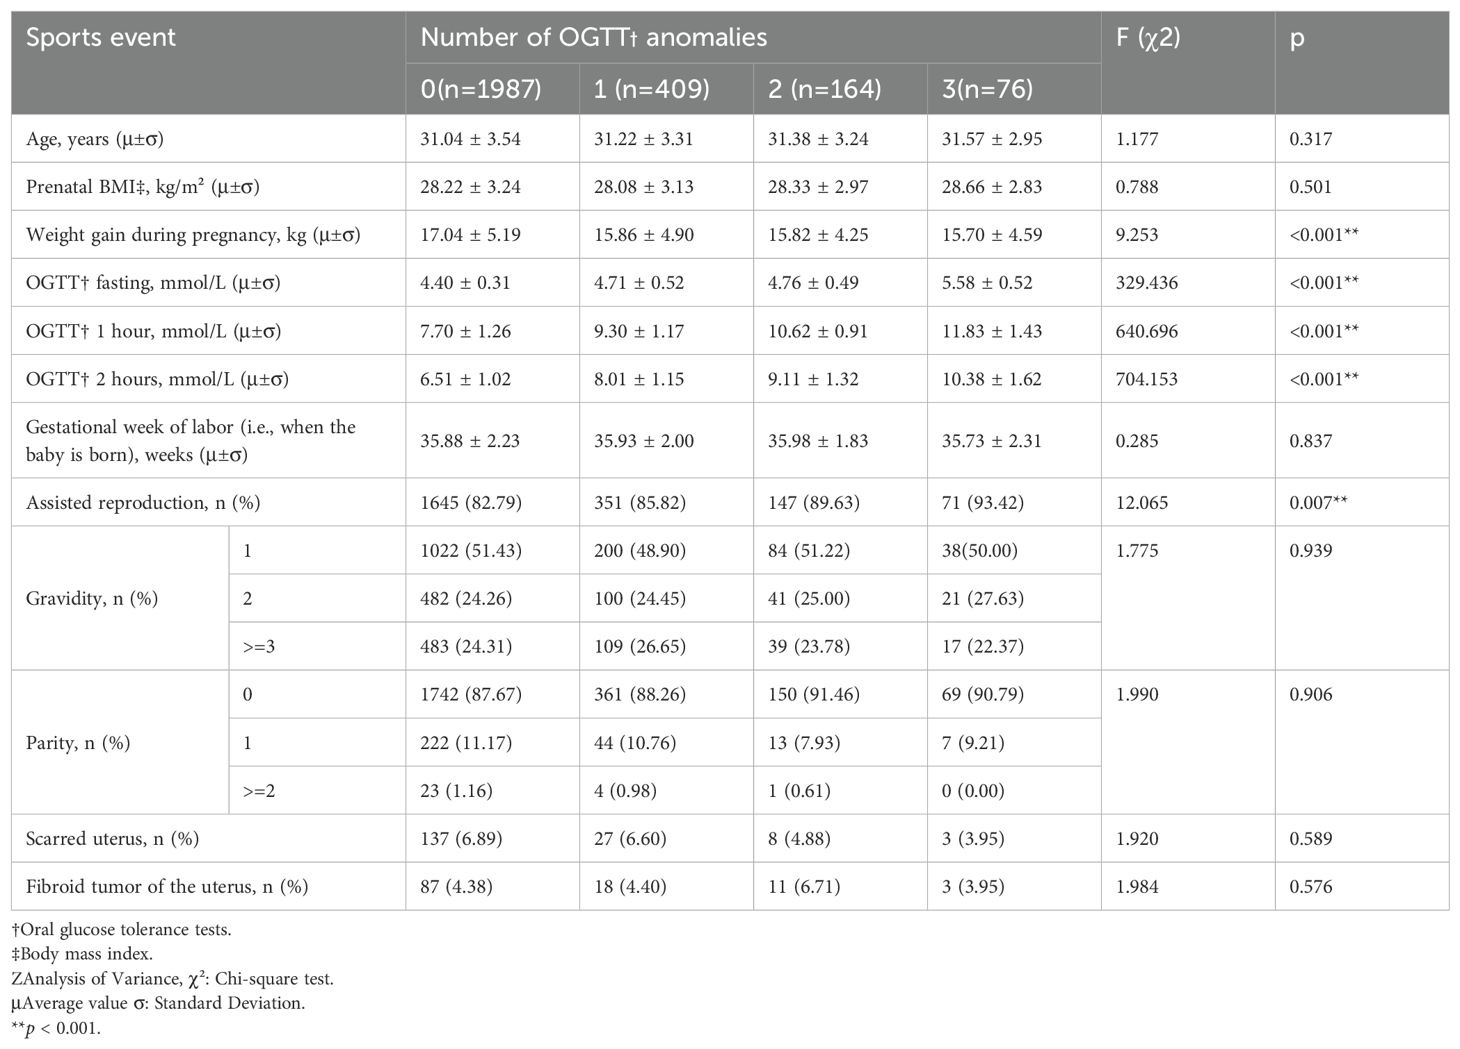Screen dimensions: 1460x1049
Task: Click 'Weight gain during pregnancy' row label
Action: [x=193, y=235]
